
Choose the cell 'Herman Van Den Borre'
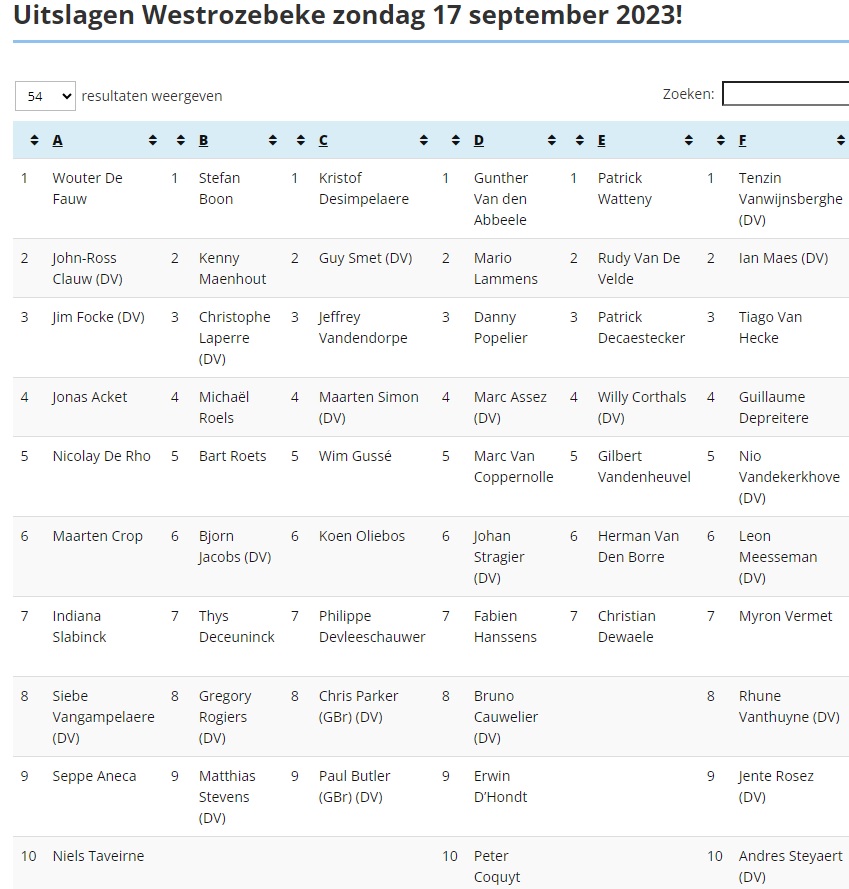638,546
